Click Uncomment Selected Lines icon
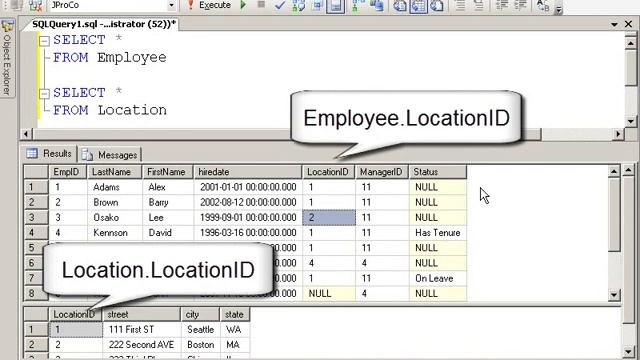Viewport: 640px width, 360px height. 478,6
